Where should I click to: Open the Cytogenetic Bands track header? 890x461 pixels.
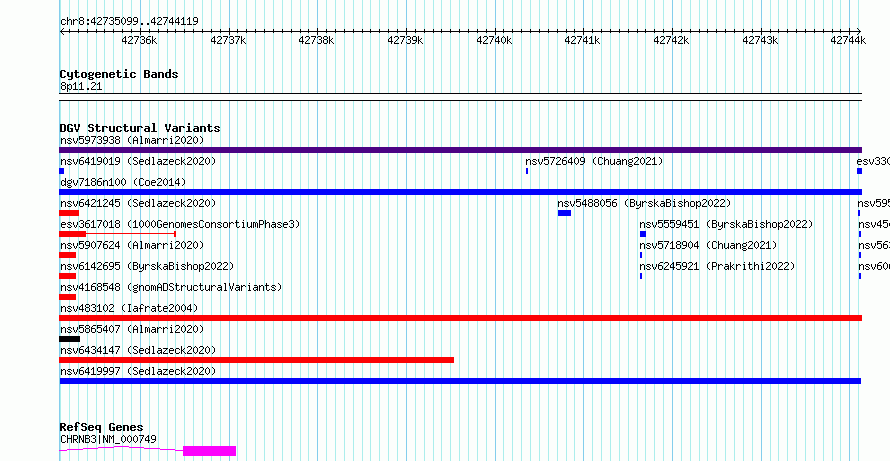coord(119,74)
